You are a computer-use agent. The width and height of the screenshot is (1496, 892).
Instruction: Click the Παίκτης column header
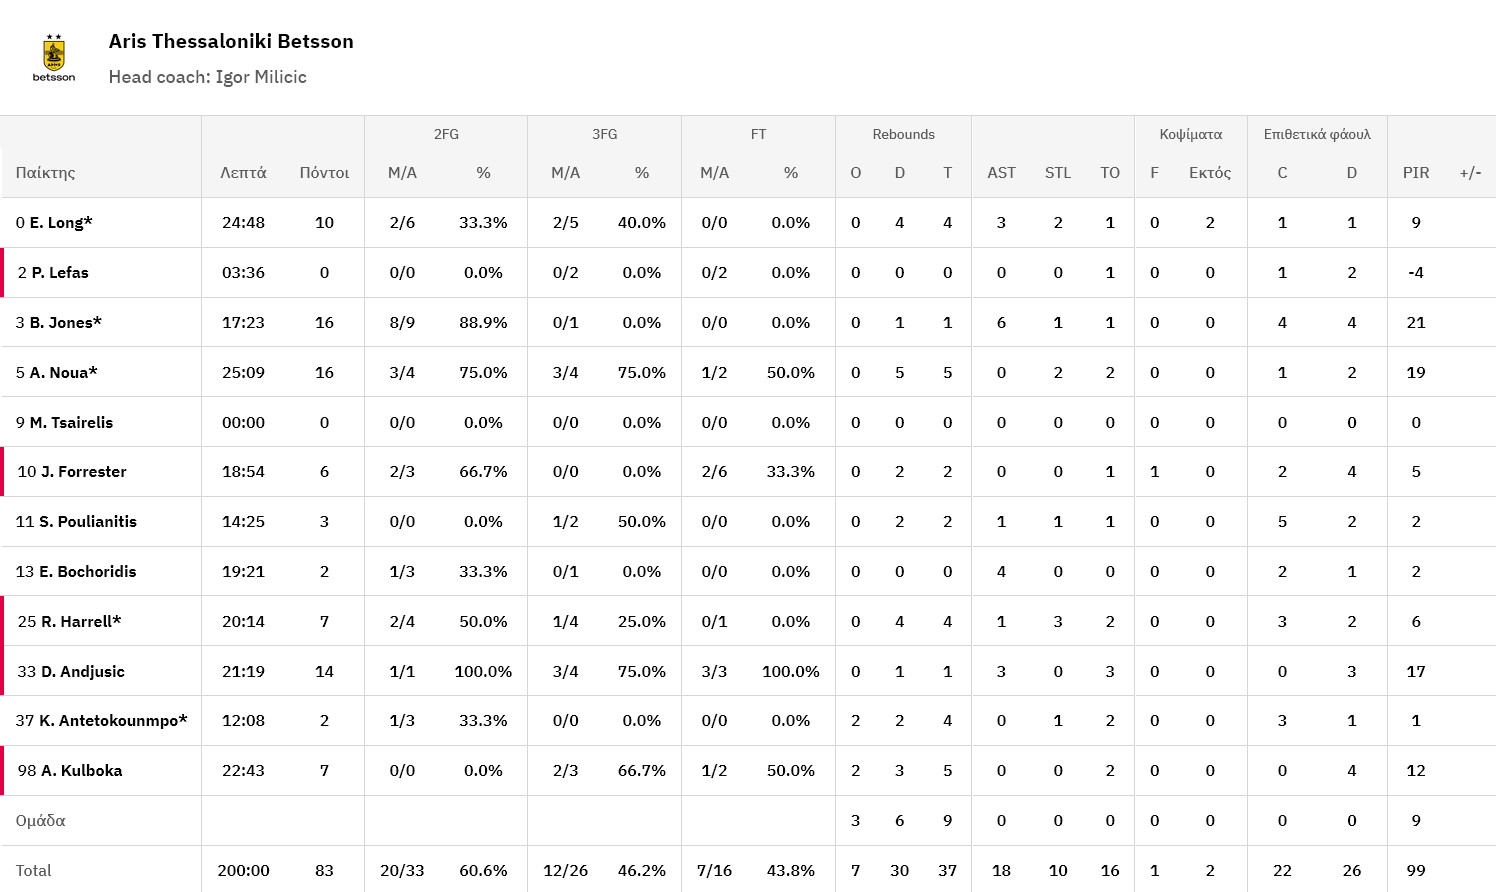(46, 173)
